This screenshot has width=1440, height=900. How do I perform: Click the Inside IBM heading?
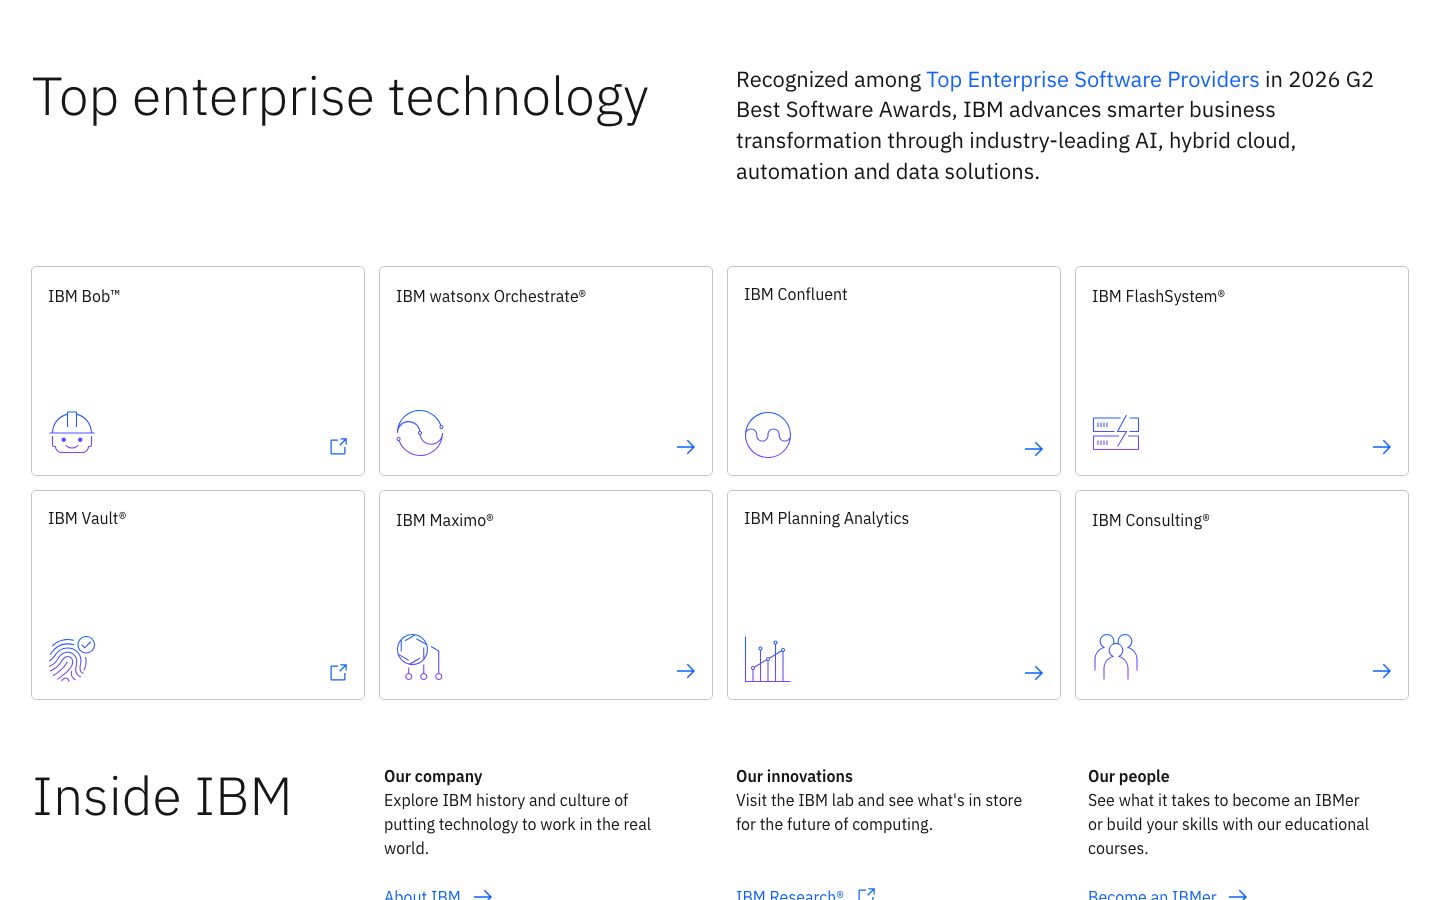(161, 797)
